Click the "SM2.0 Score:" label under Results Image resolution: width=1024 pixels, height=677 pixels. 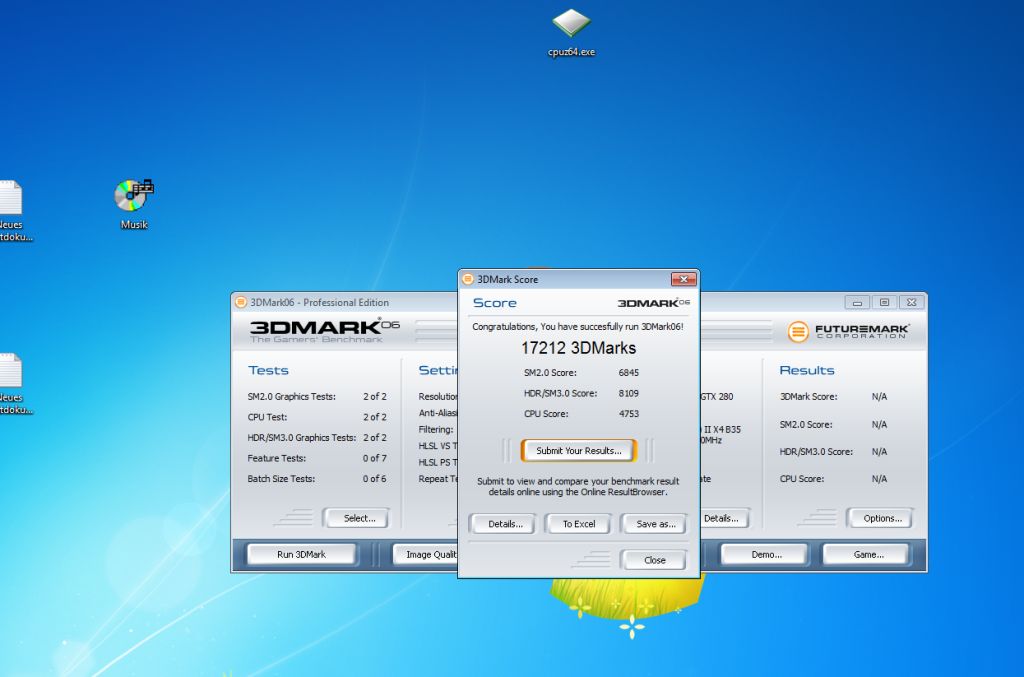click(806, 424)
